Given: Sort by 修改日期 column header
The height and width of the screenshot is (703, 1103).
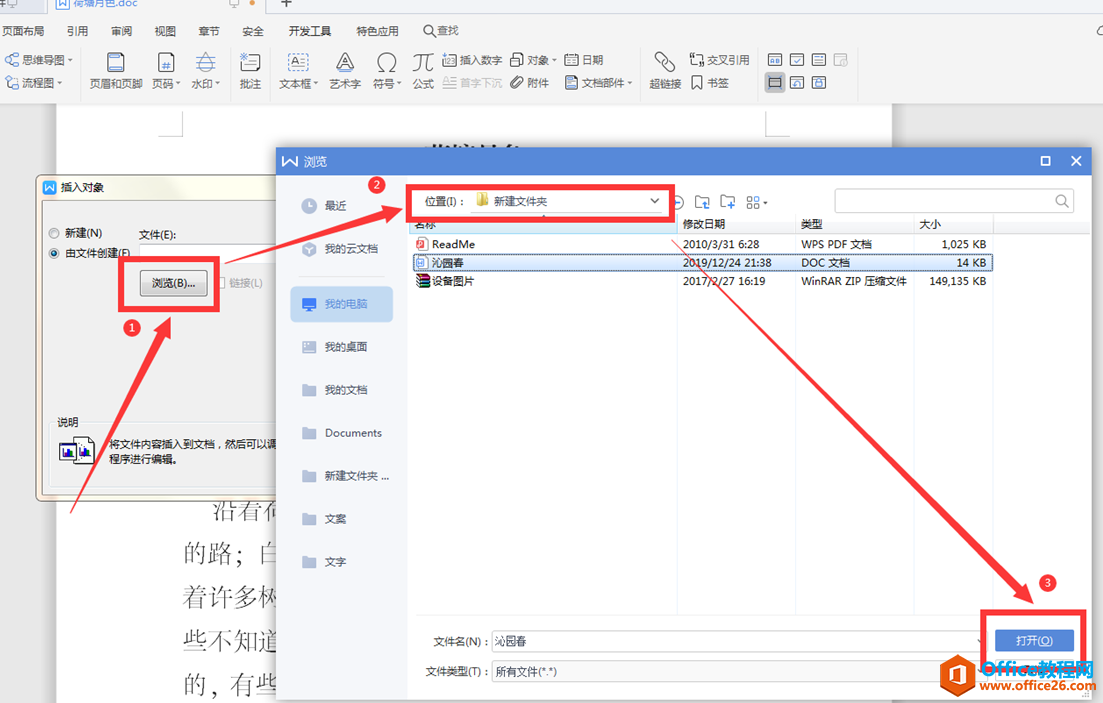Looking at the screenshot, I should tap(736, 224).
